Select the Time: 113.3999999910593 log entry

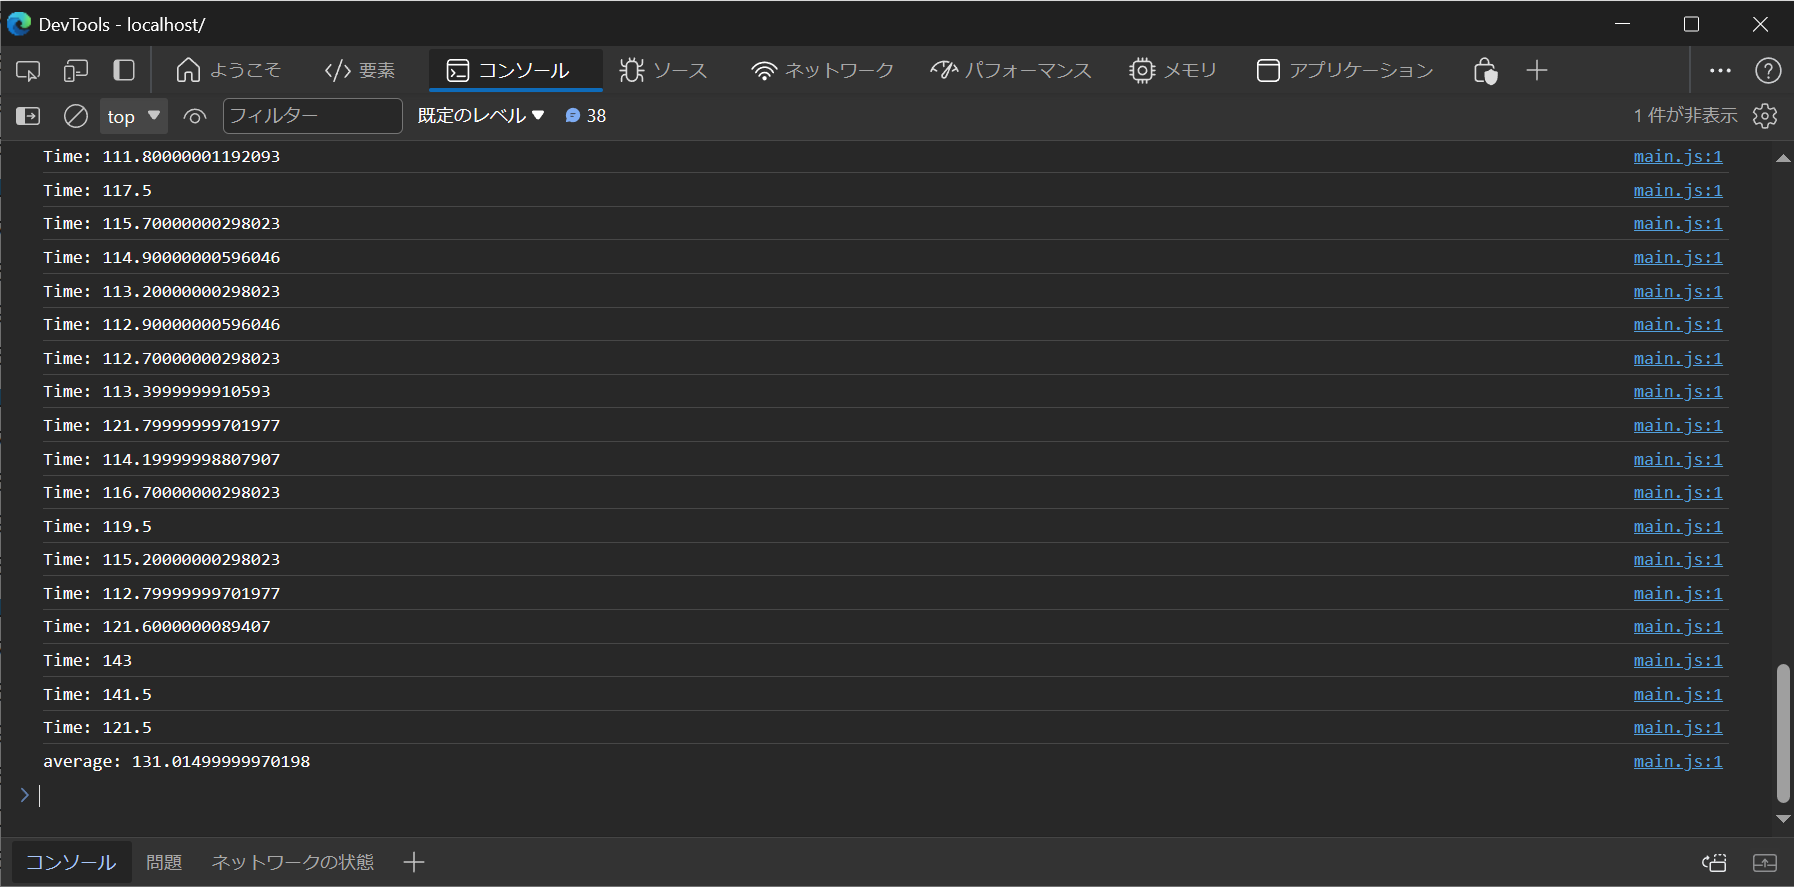pyautogui.click(x=156, y=391)
